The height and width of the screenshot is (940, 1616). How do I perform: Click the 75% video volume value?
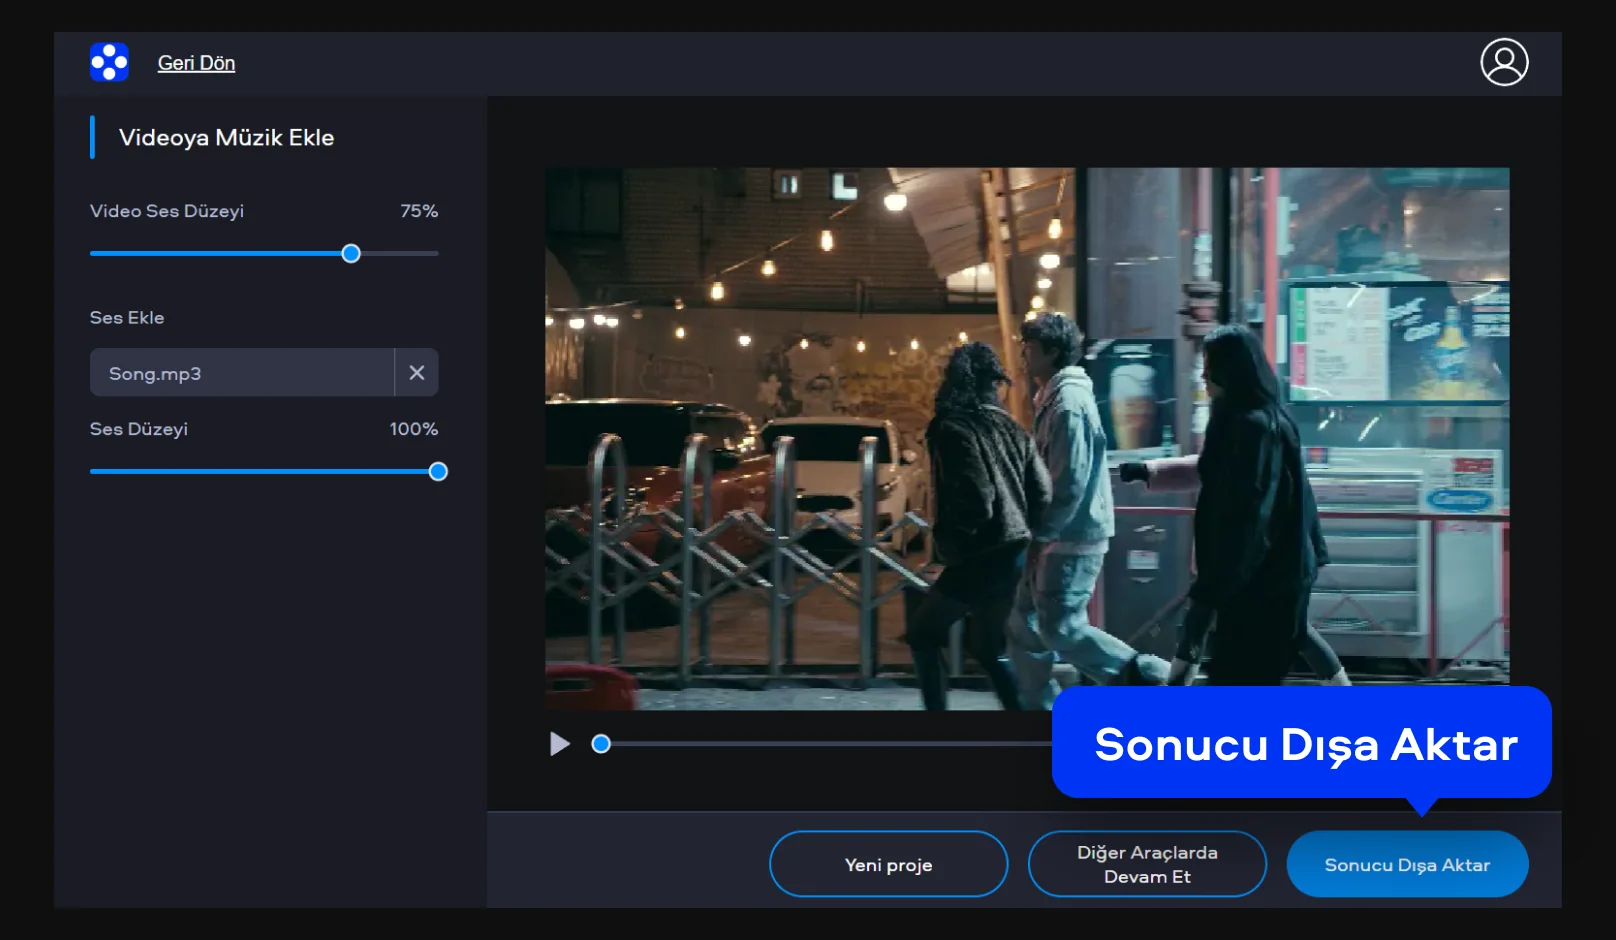419,211
